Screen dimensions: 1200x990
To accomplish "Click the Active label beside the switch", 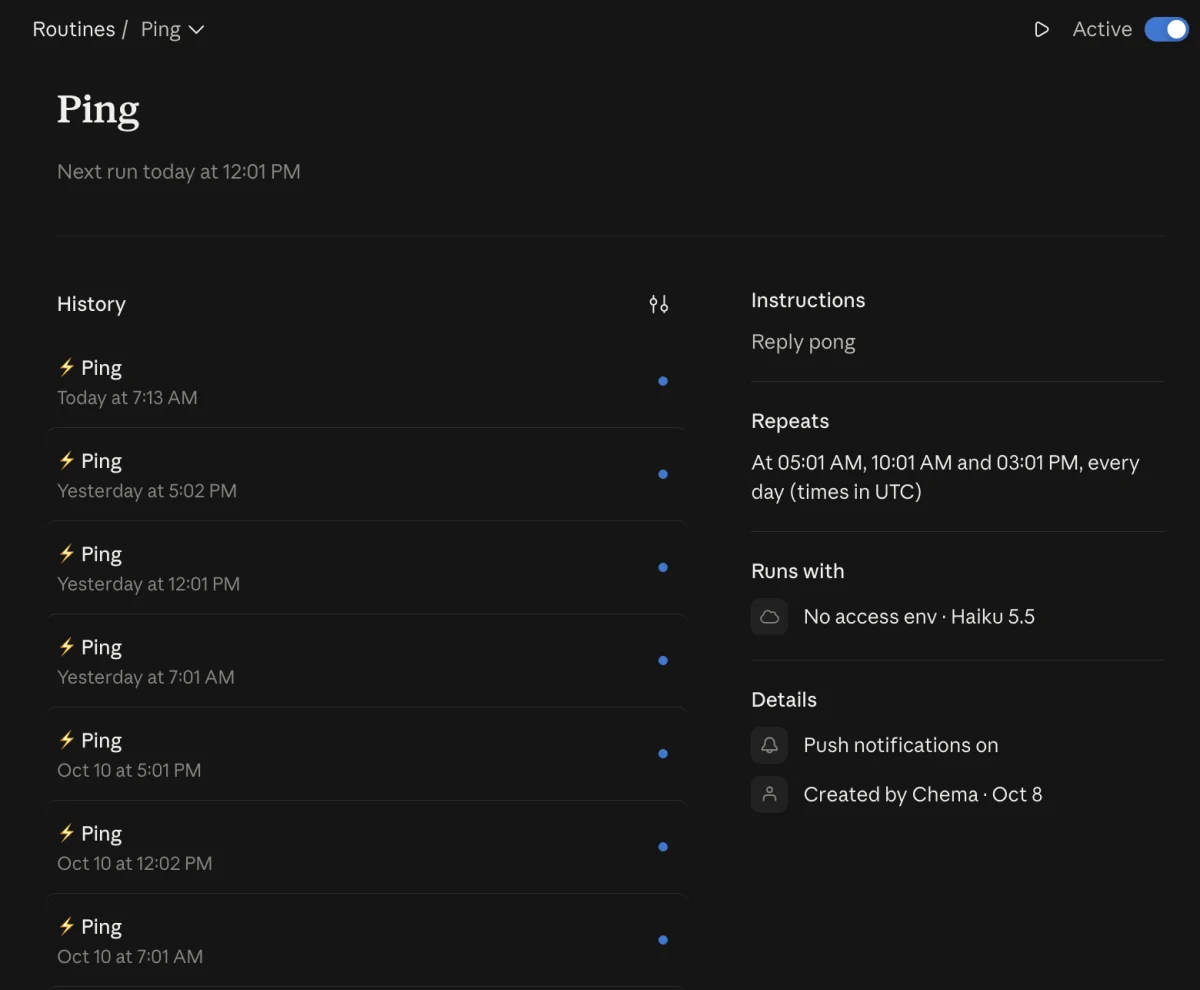I will (x=1102, y=30).
